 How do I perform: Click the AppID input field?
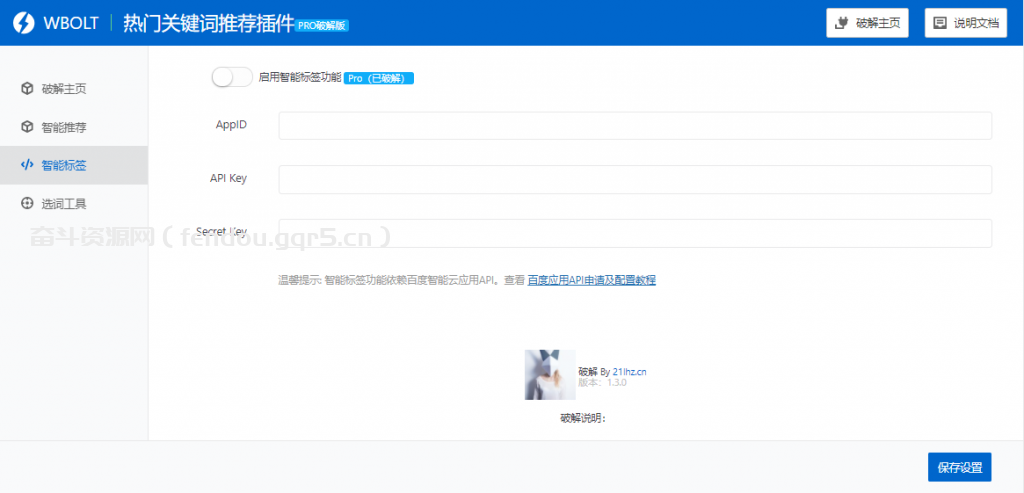click(x=635, y=125)
